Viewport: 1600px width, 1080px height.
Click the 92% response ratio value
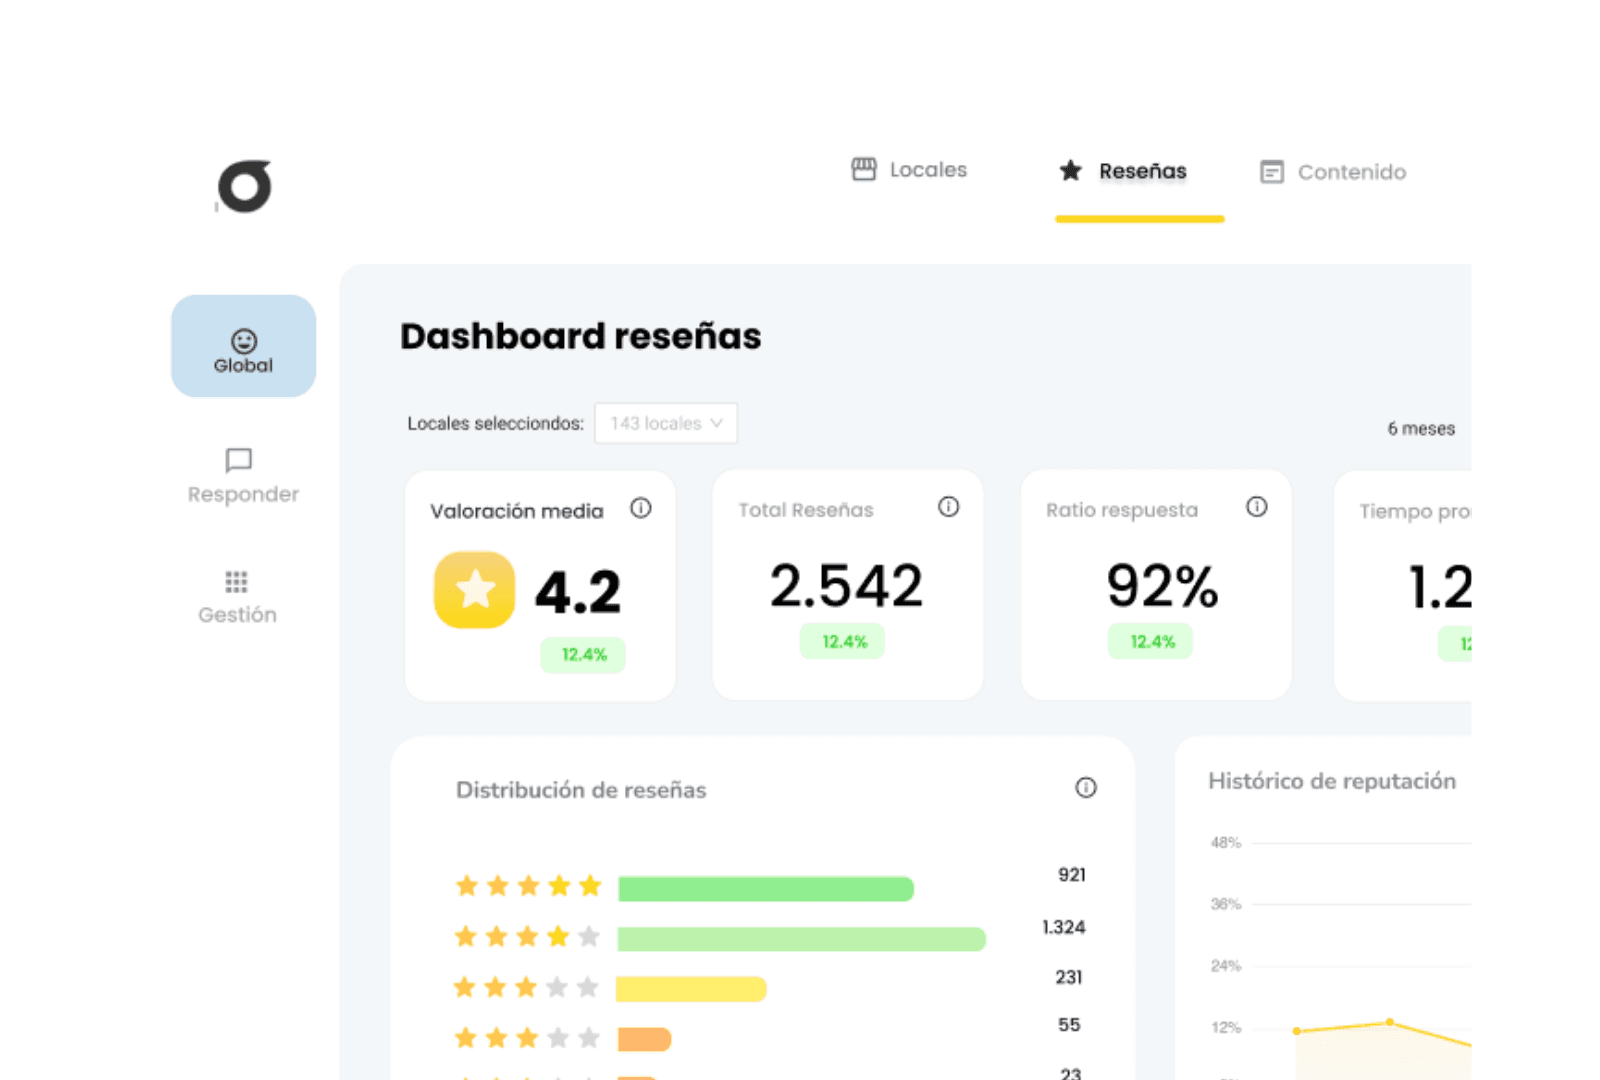1162,586
